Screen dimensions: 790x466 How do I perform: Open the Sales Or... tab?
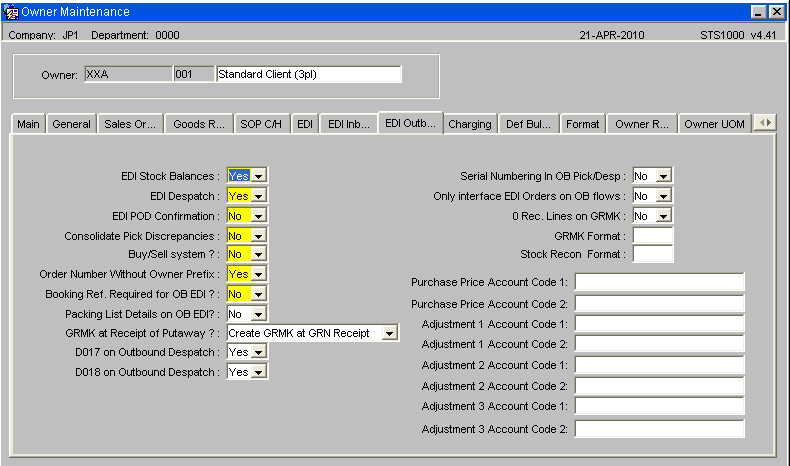tap(130, 124)
